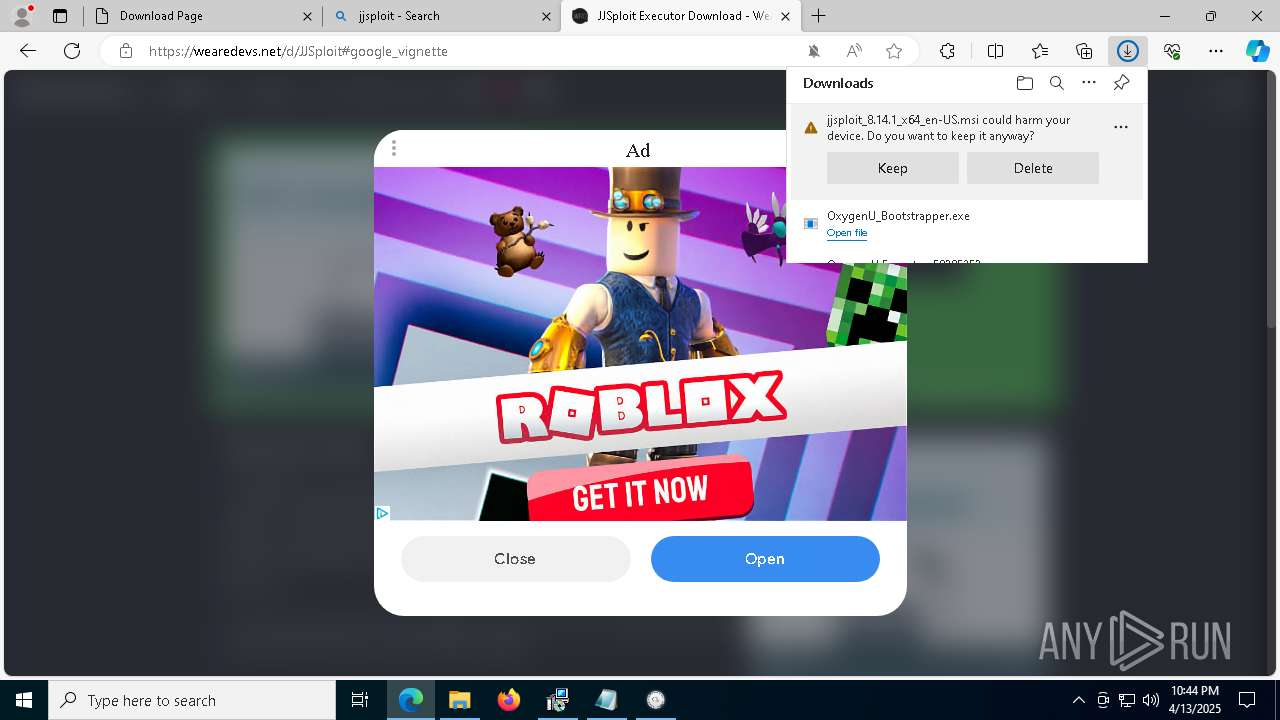Launch Firefox from the taskbar
Screen dimensions: 1280x720
coord(508,700)
